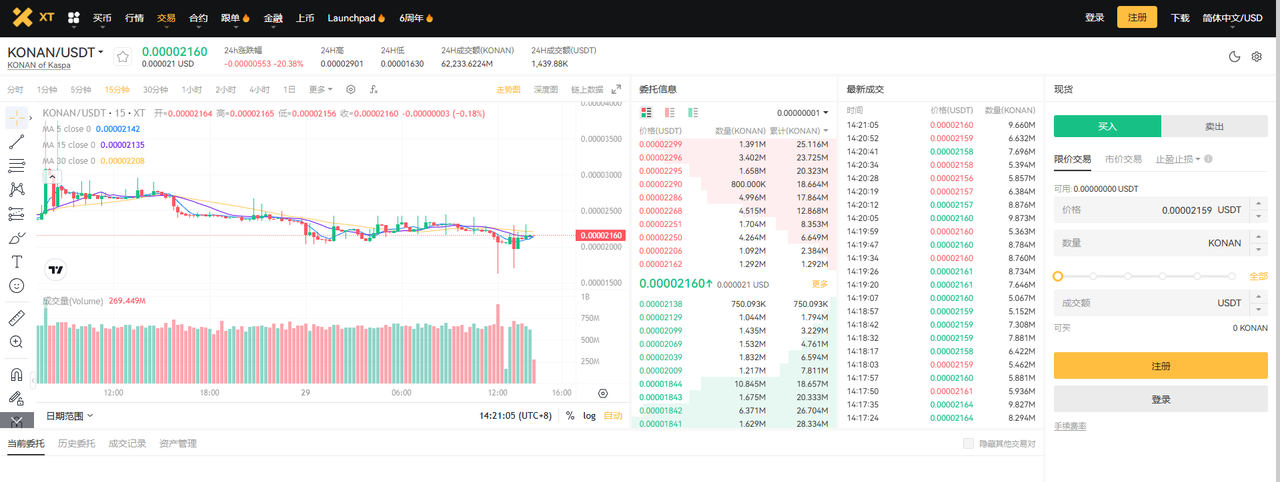Open price precision 0.00000001 dropdown
Viewport: 1280px width, 482px height.
(802, 112)
